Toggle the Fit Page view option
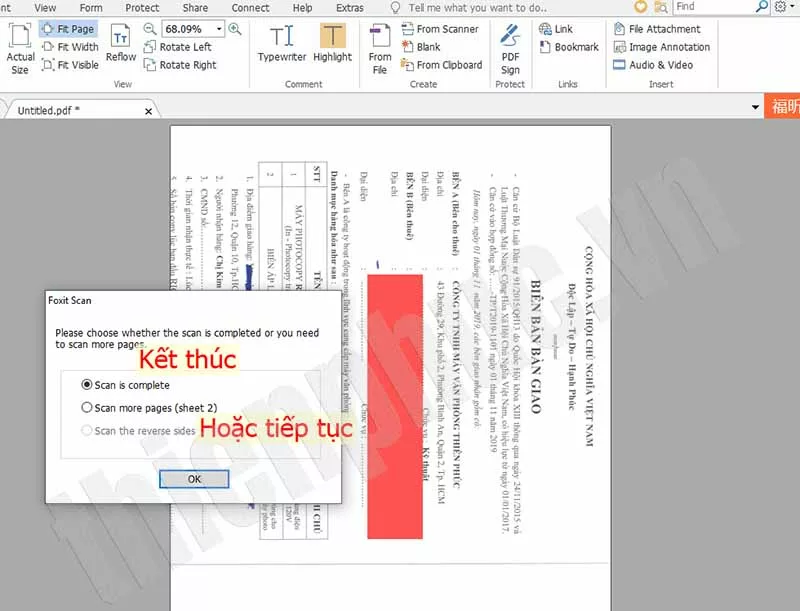Viewport: 800px width, 611px height. point(68,29)
